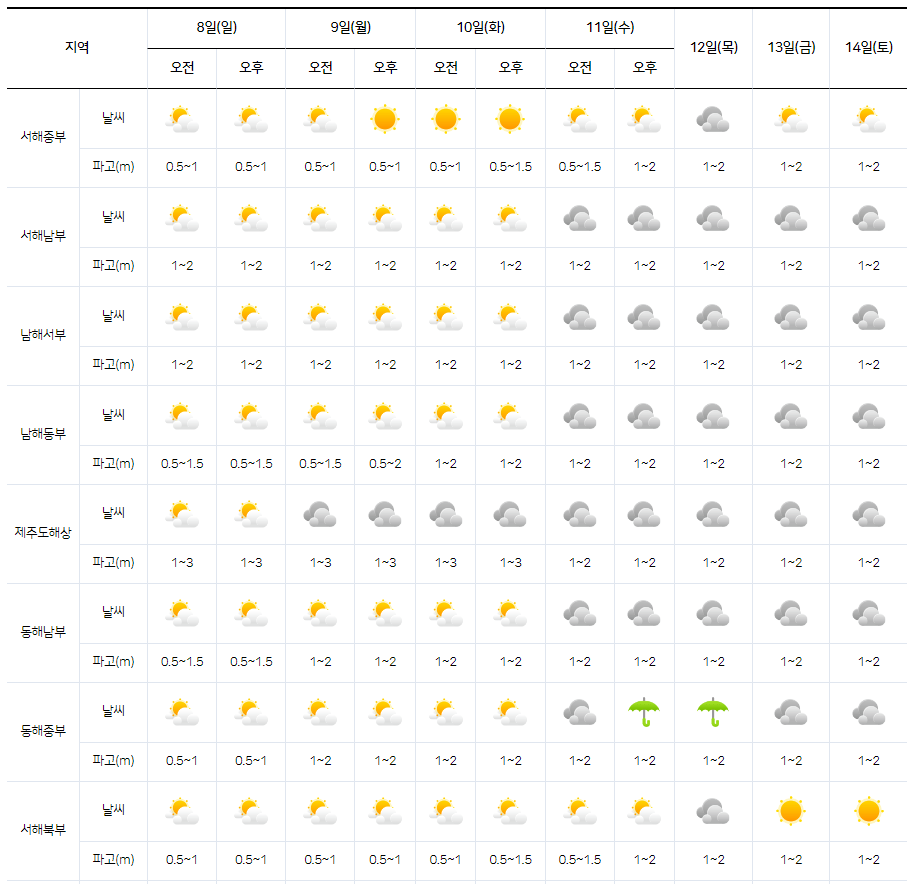Image resolution: width=914 pixels, height=884 pixels.
Task: Click 제주도해상 partly cloudy icon for 8일 오전
Action: tap(182, 515)
